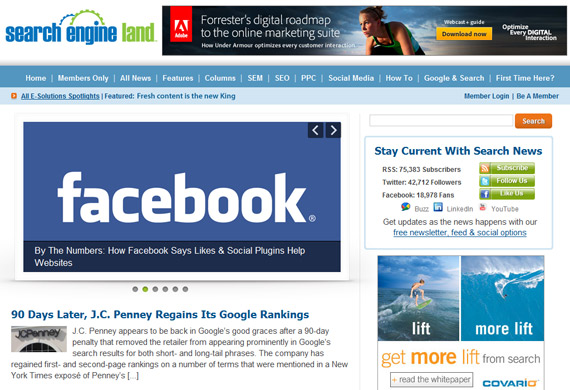Click the LinkedIn text link
Screen dimensions: 570x390
tap(460, 209)
